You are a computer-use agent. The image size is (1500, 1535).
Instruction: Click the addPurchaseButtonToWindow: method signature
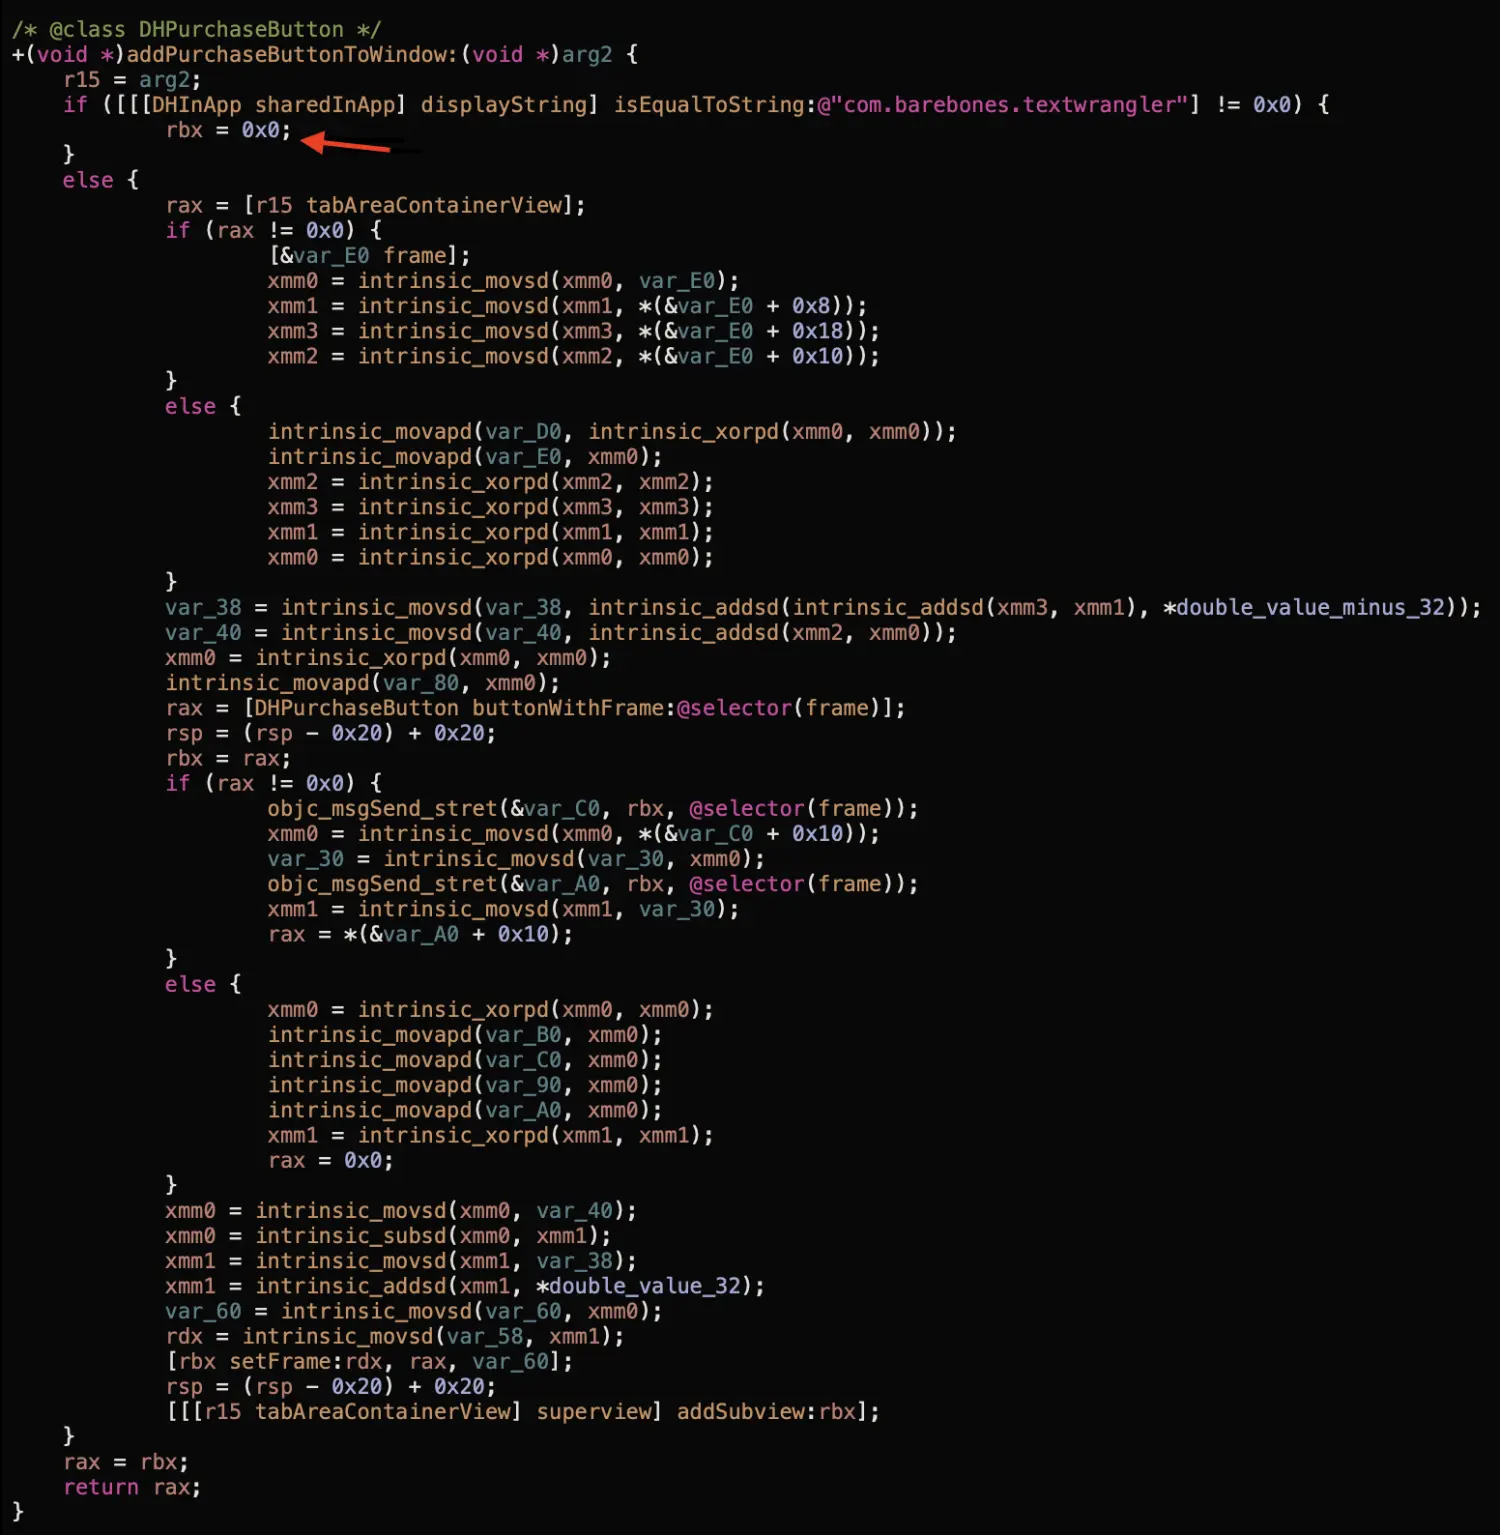click(x=325, y=54)
